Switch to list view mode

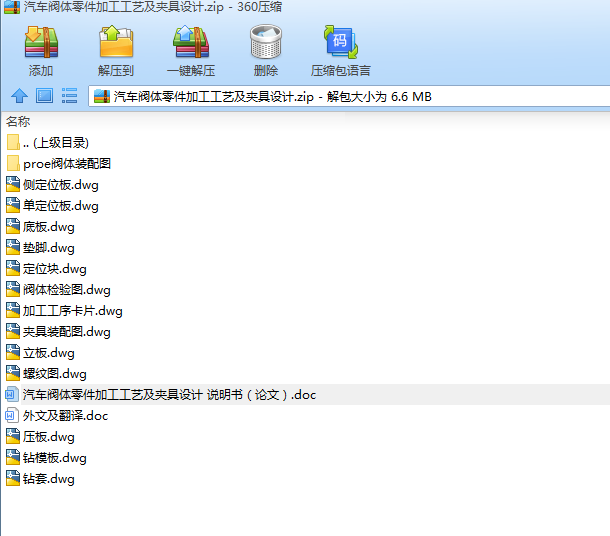click(x=70, y=96)
